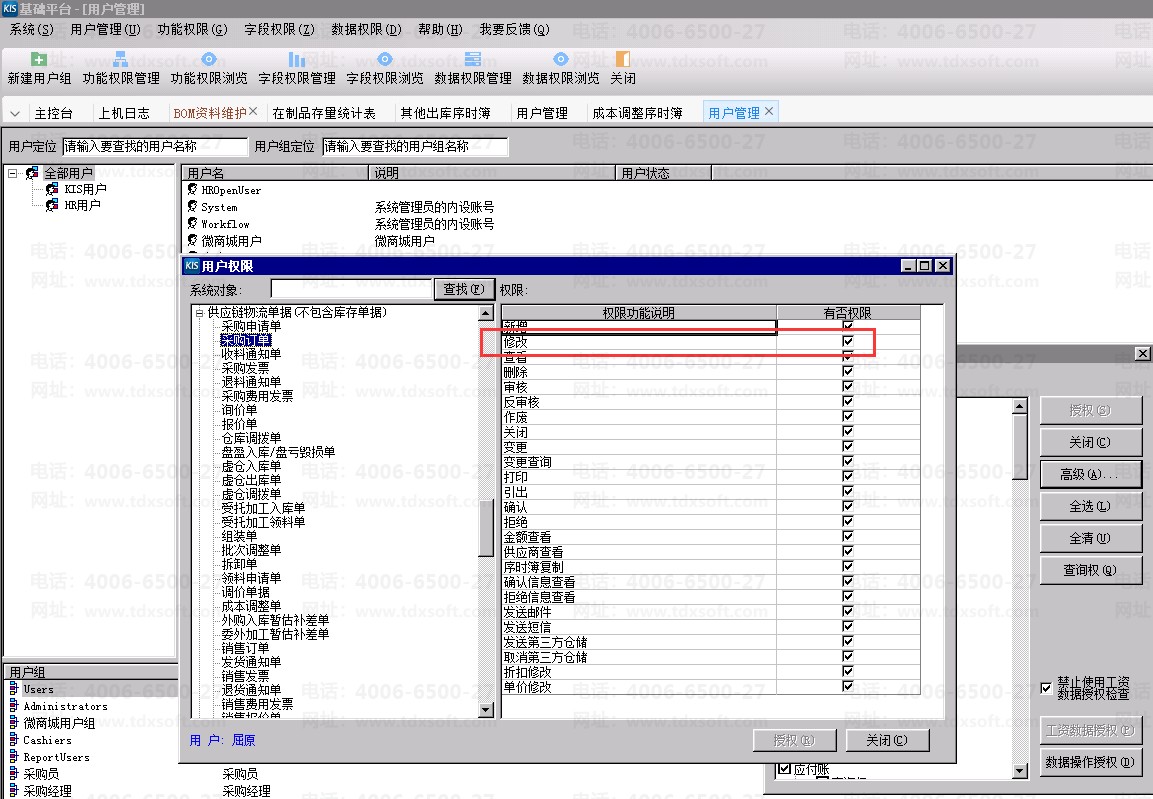
Task: Select the HROpenUser user icon
Action: click(193, 190)
